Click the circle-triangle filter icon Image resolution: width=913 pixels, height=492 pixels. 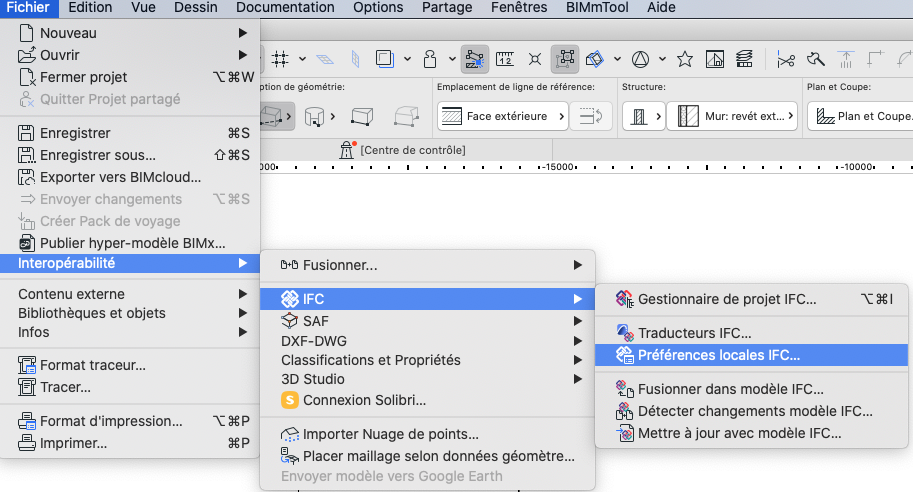pos(640,59)
